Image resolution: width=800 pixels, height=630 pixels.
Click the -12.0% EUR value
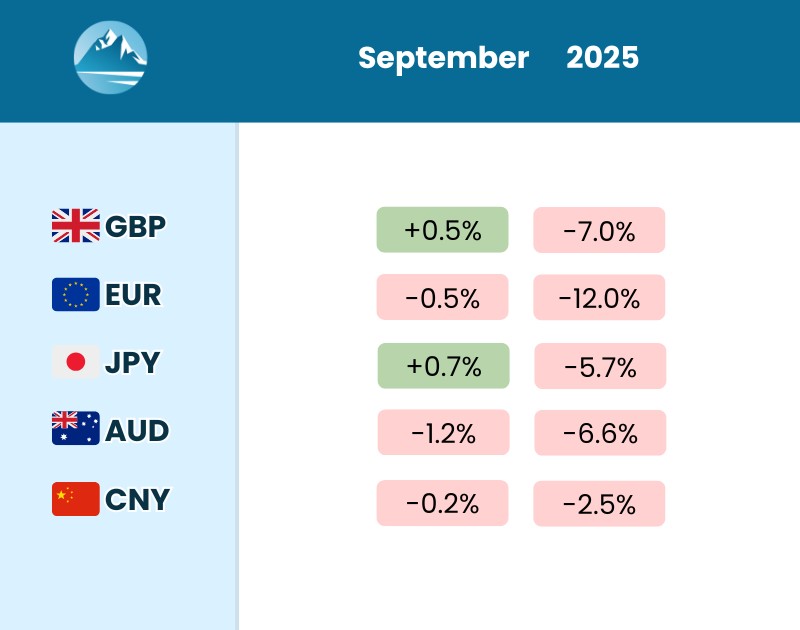click(599, 298)
